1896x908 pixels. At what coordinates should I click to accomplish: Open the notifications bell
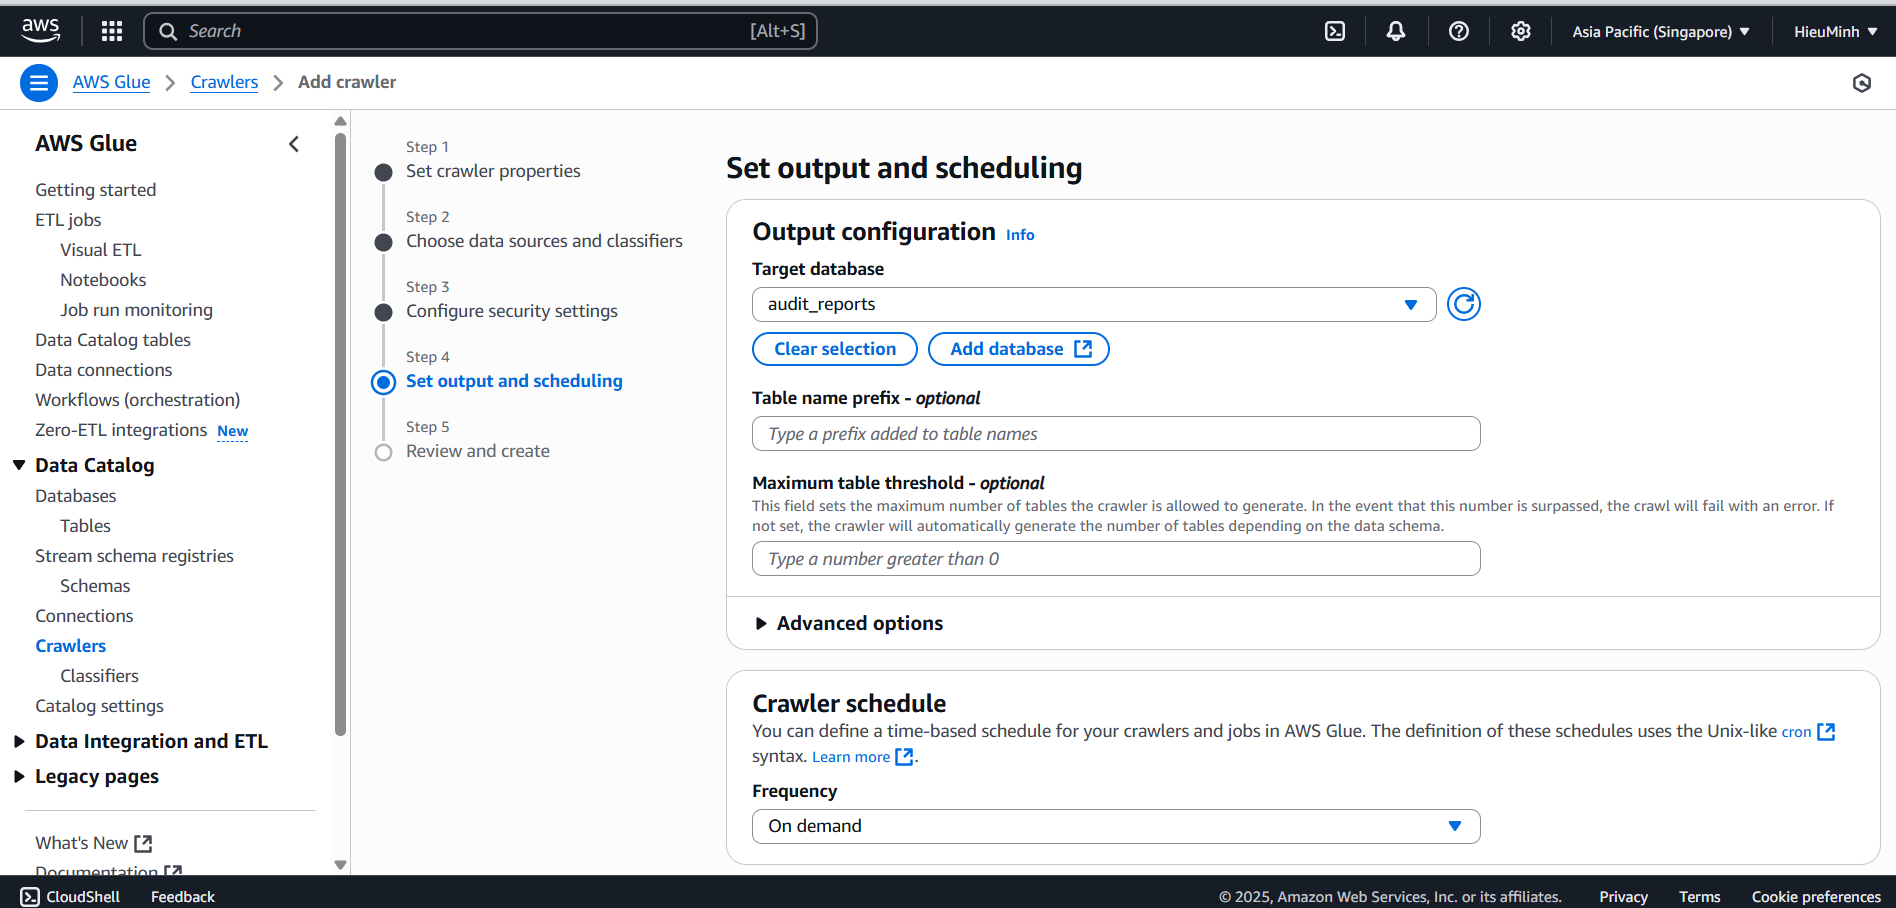(1396, 31)
